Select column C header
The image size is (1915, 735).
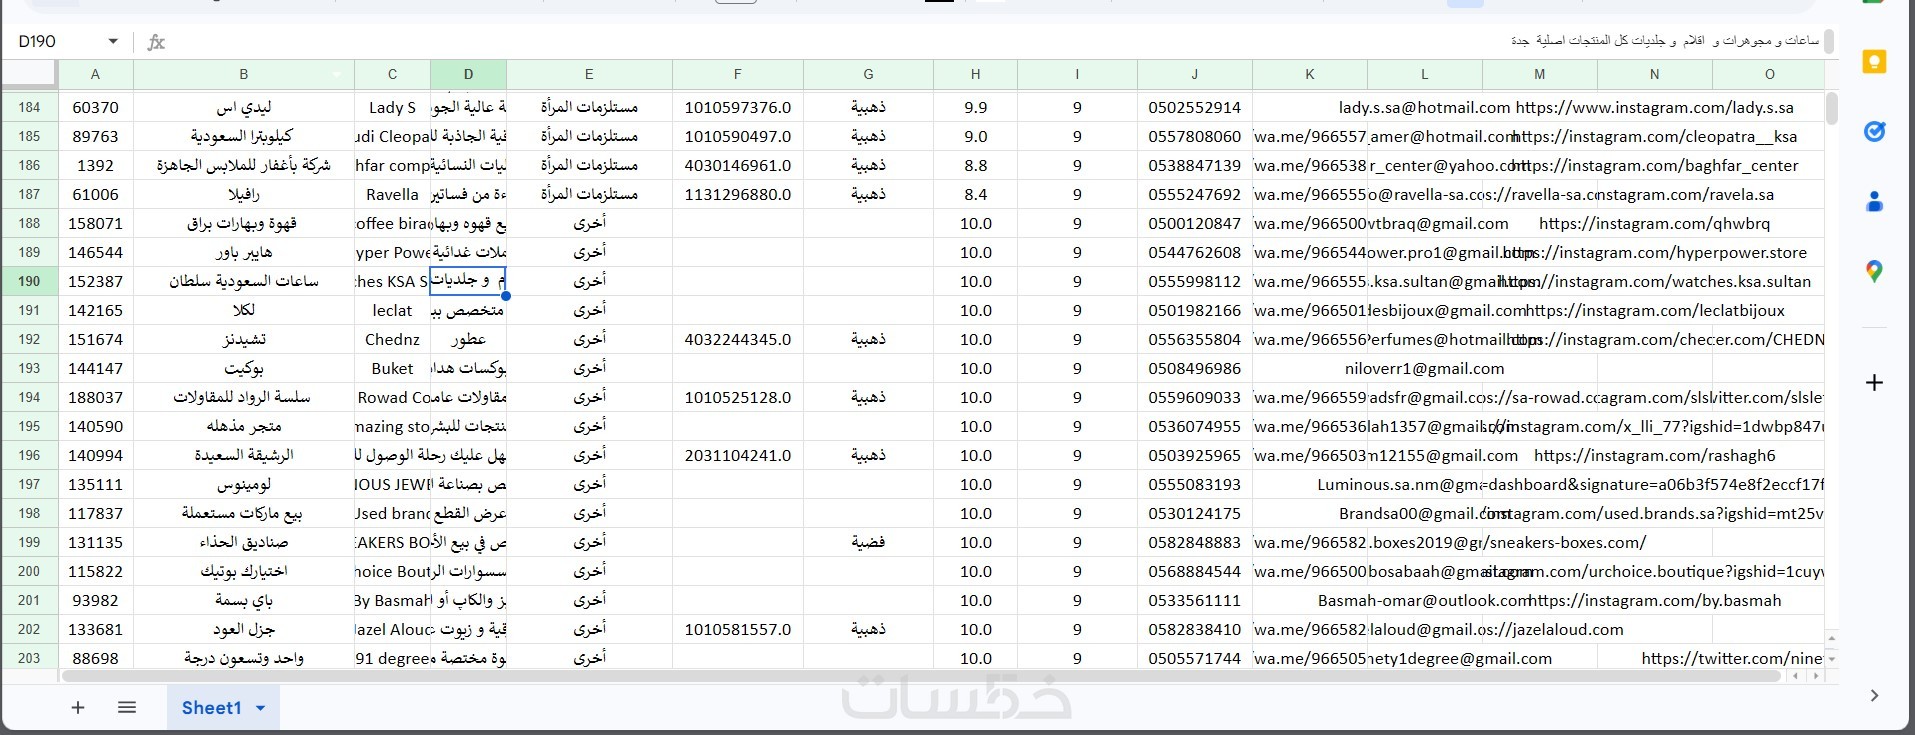[392, 74]
